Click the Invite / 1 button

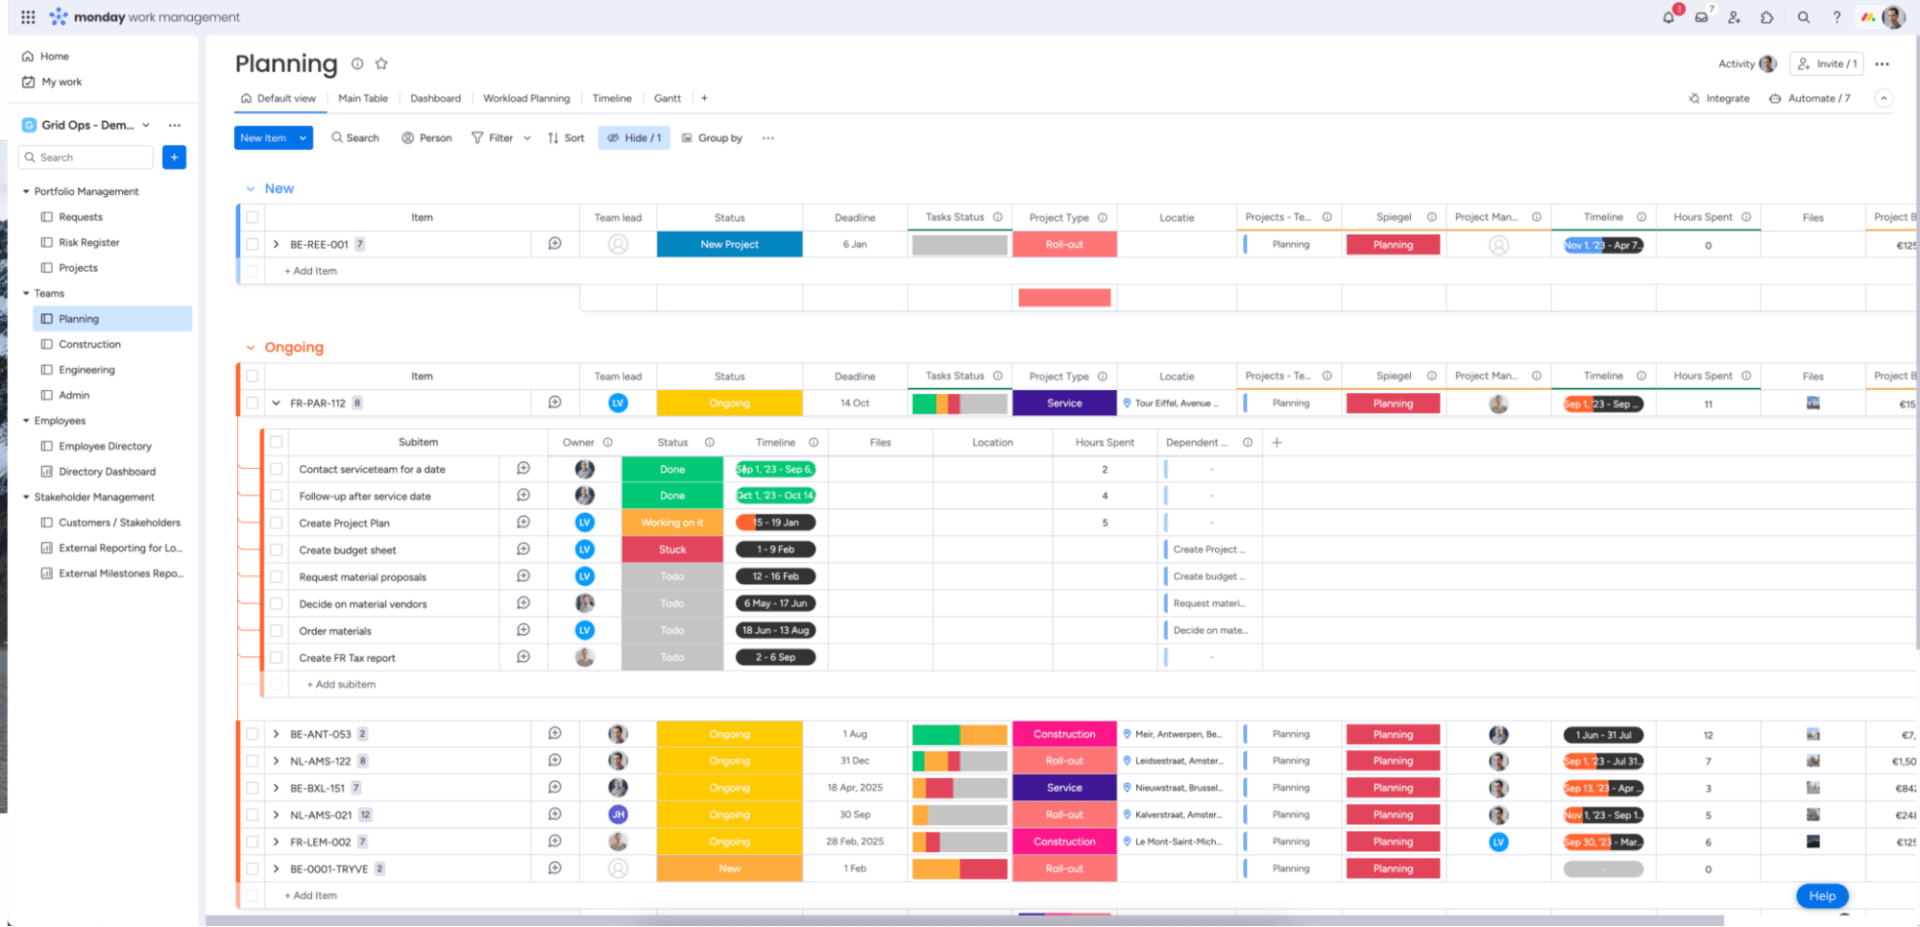point(1827,64)
